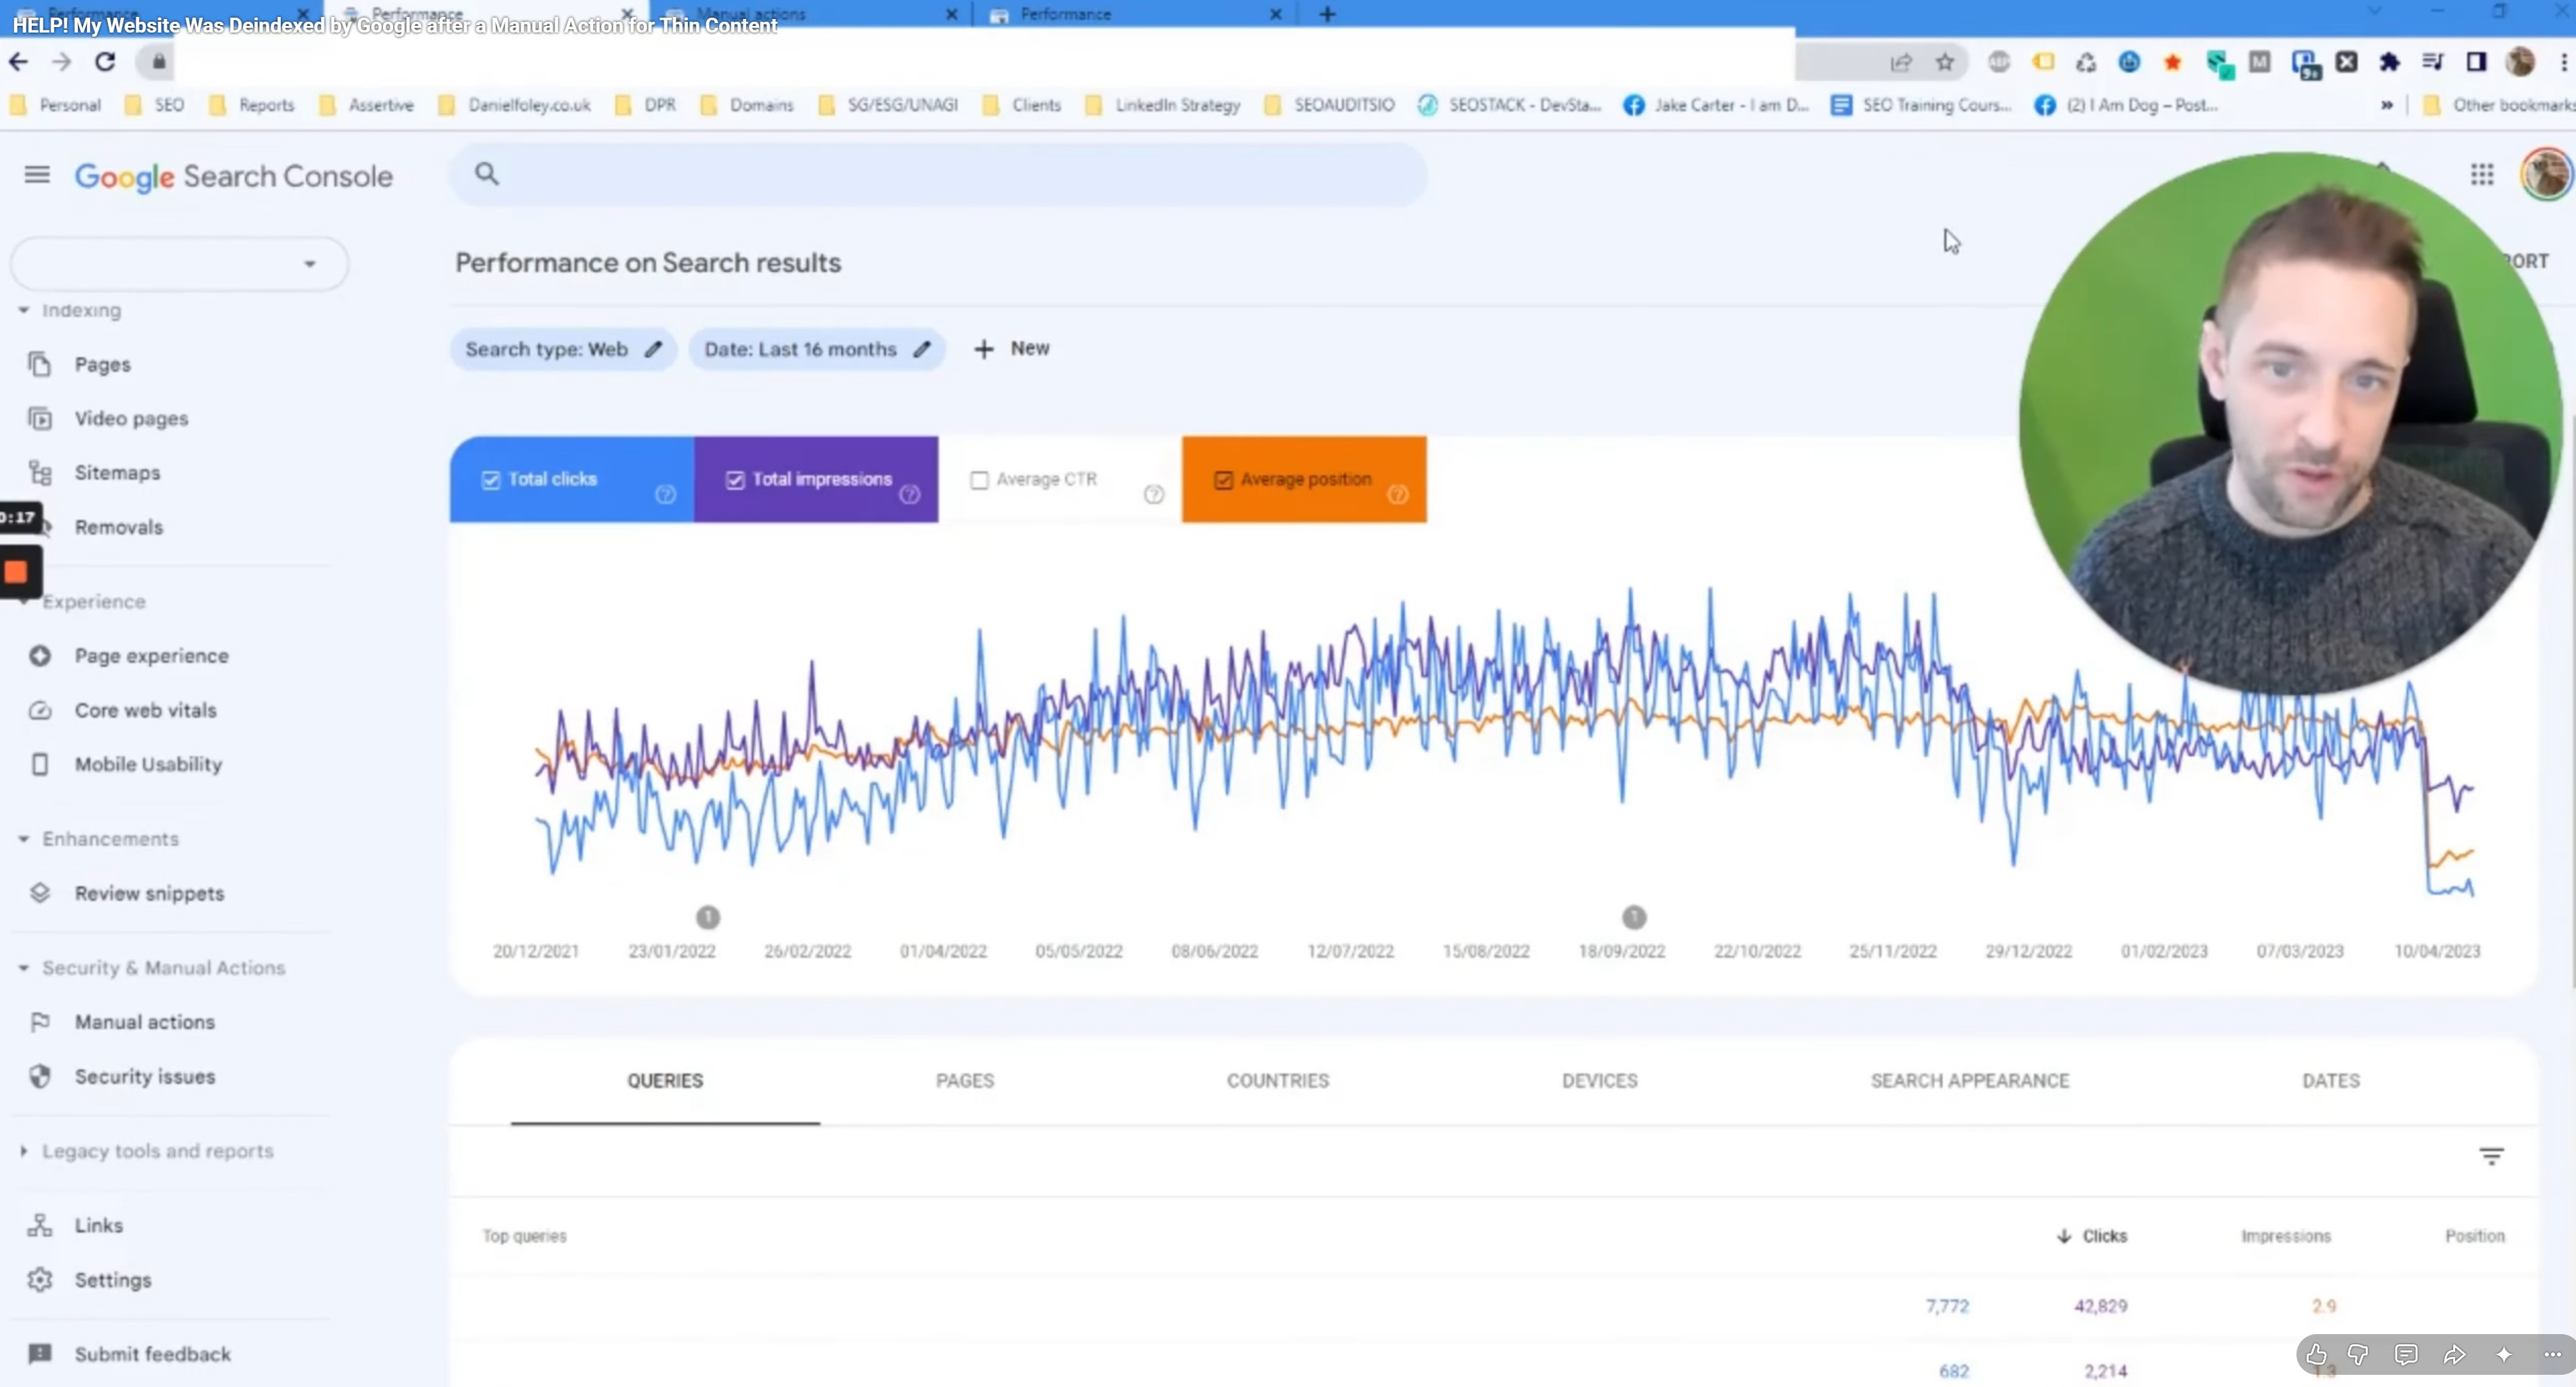Open the browser extensions puzzle icon

[x=2390, y=62]
